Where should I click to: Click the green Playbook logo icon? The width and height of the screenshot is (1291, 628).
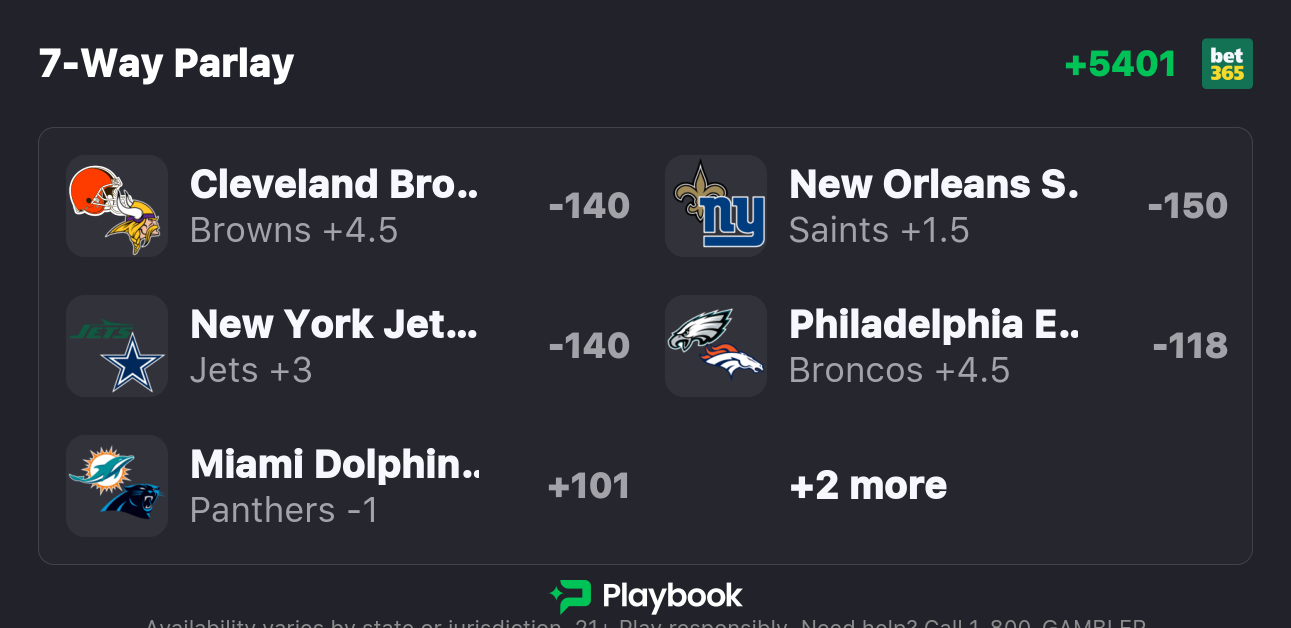571,597
